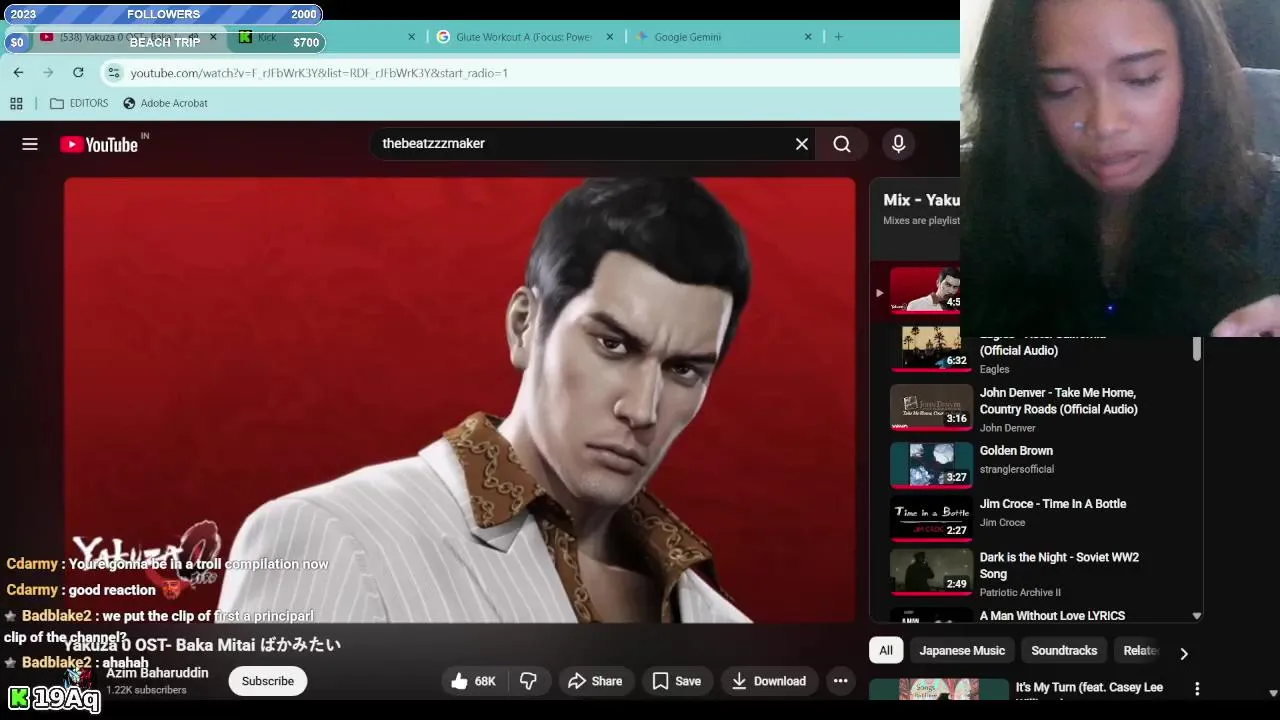Click the magnifier search button

pos(842,144)
